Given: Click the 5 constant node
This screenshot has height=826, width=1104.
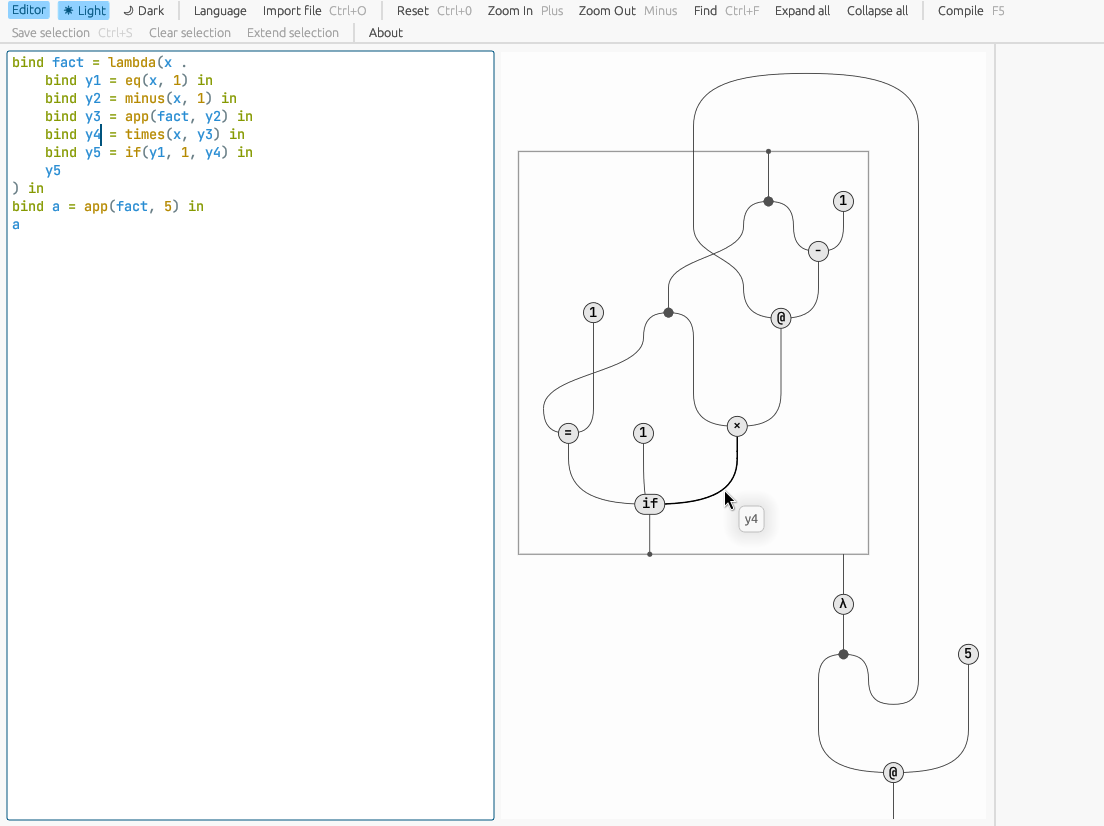Looking at the screenshot, I should click(967, 654).
